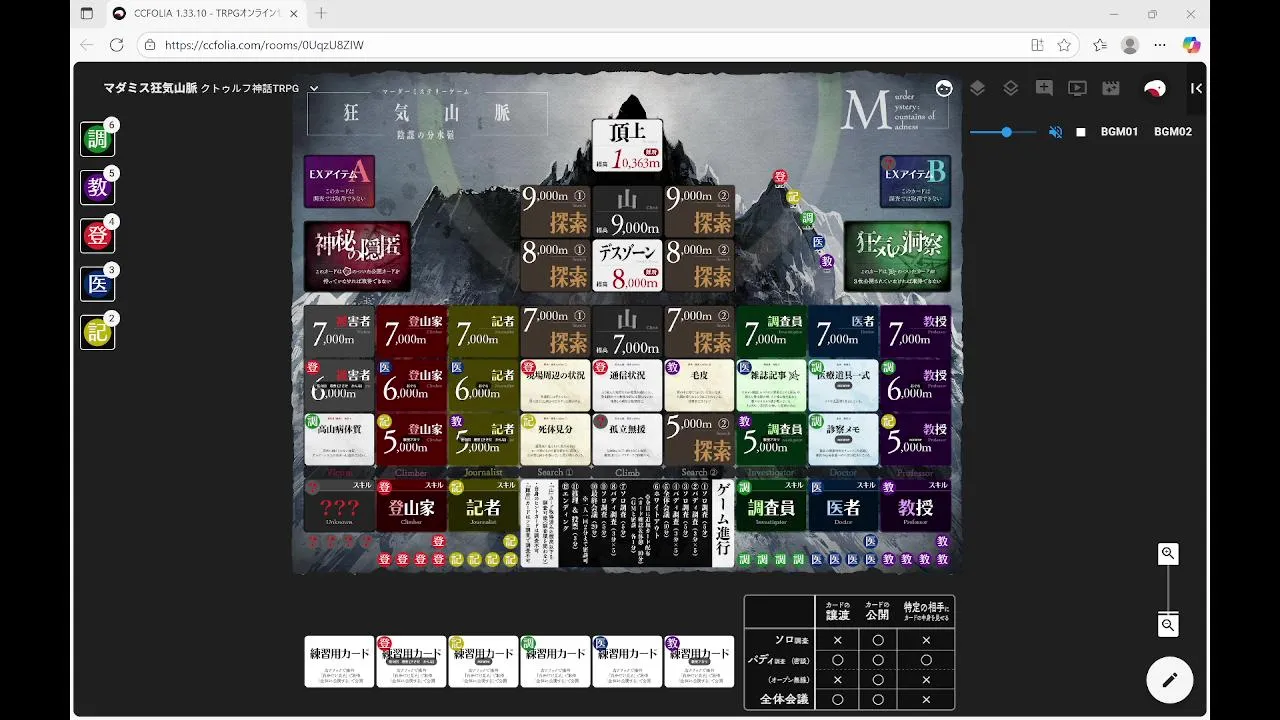Click the 神秘の隠匿 card

click(357, 256)
